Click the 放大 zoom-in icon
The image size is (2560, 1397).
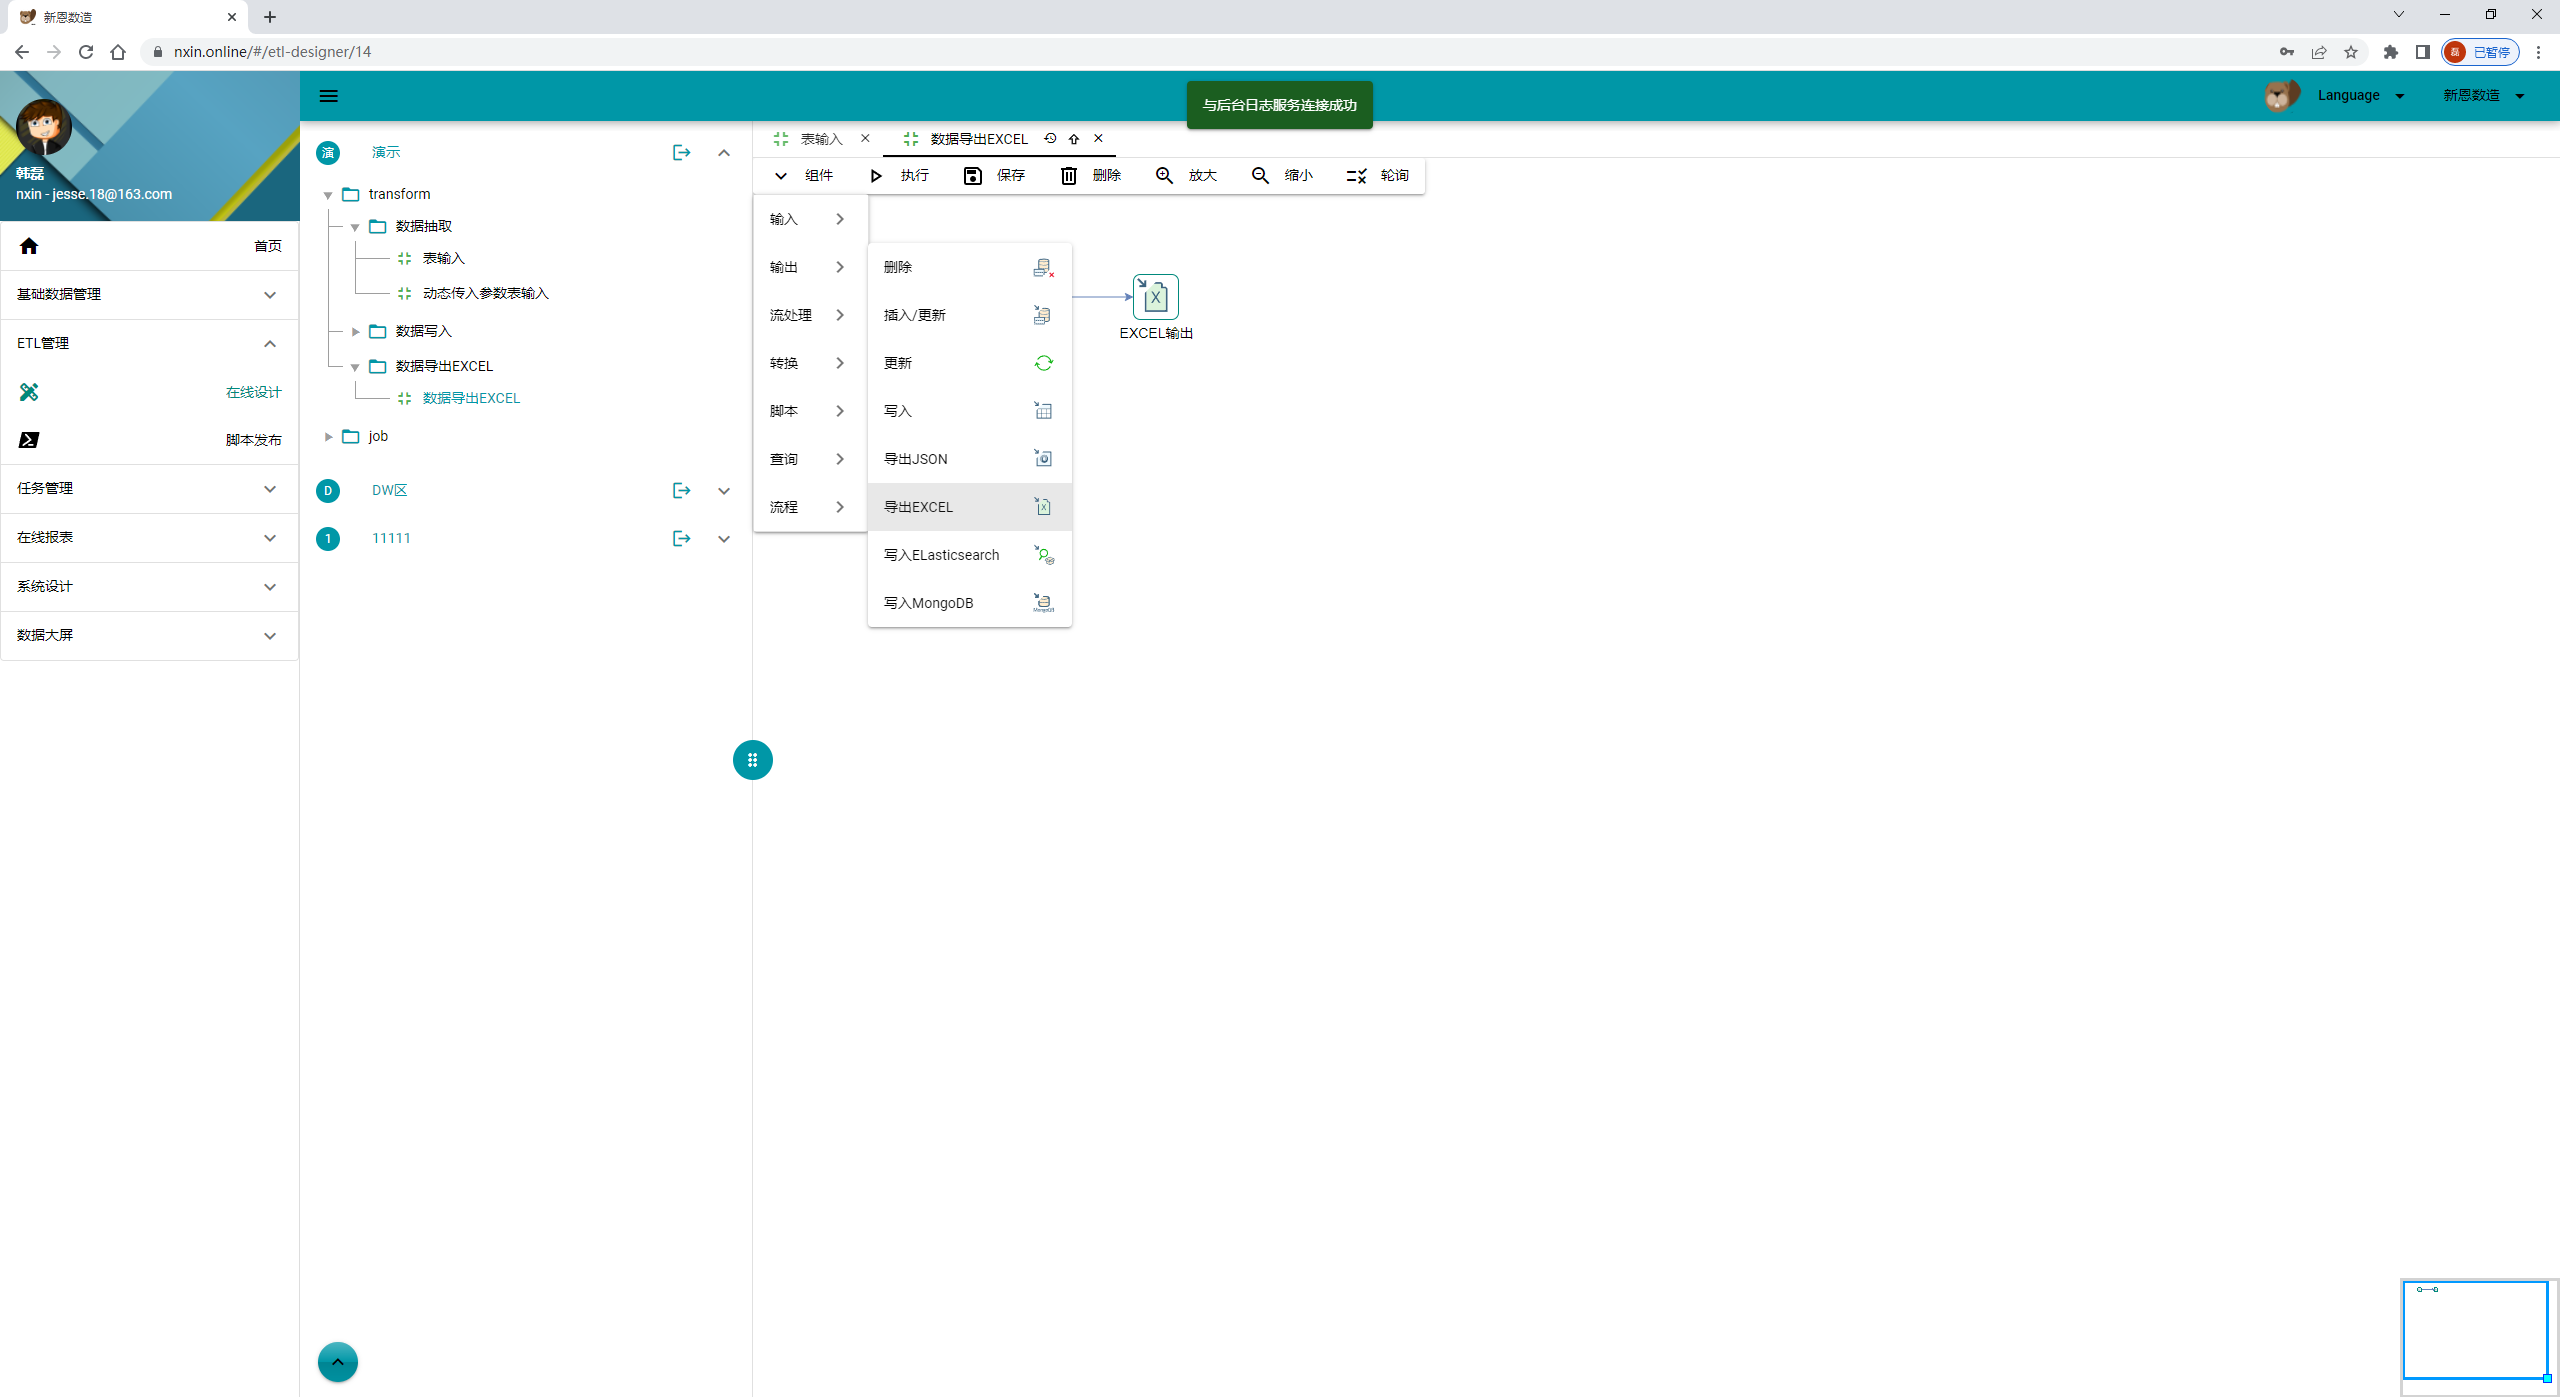1164,176
